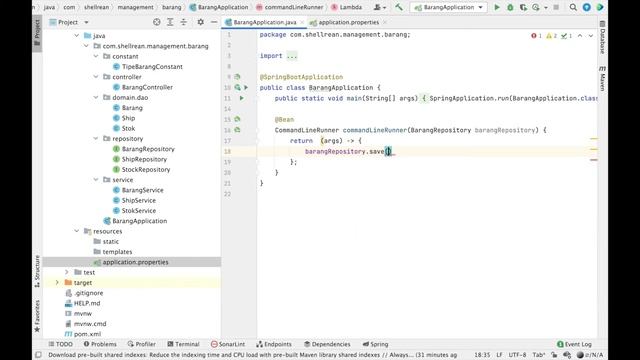Open Search Everywhere magnifier icon
Image resolution: width=640 pixels, height=360 pixels.
(x=573, y=7)
